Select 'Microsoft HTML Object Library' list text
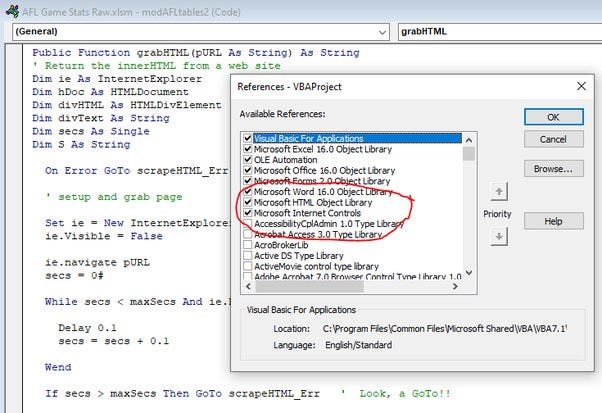Viewport: 602px width, 413px height. coord(313,202)
